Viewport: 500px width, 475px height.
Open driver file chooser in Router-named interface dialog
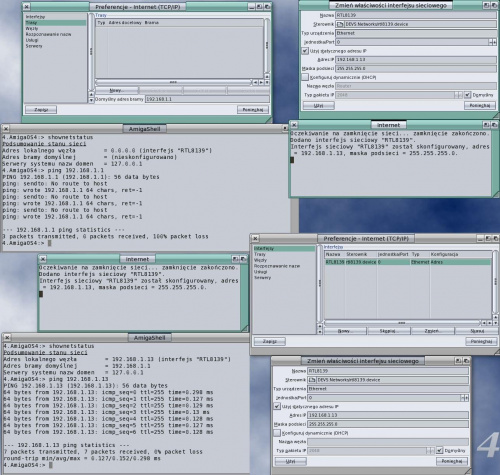(x=340, y=24)
